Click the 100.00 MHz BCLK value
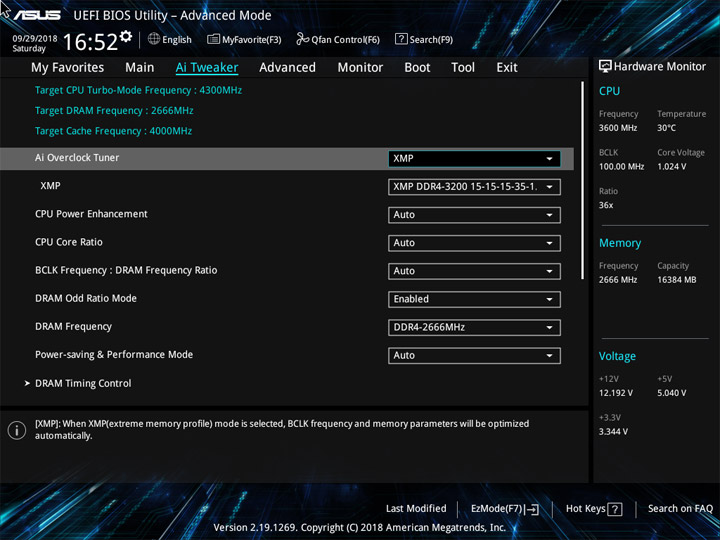Image resolution: width=720 pixels, height=540 pixels. [x=621, y=167]
